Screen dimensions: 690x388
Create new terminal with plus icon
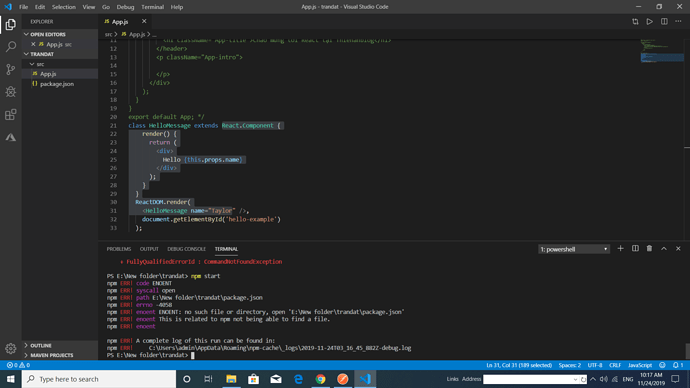tap(620, 249)
